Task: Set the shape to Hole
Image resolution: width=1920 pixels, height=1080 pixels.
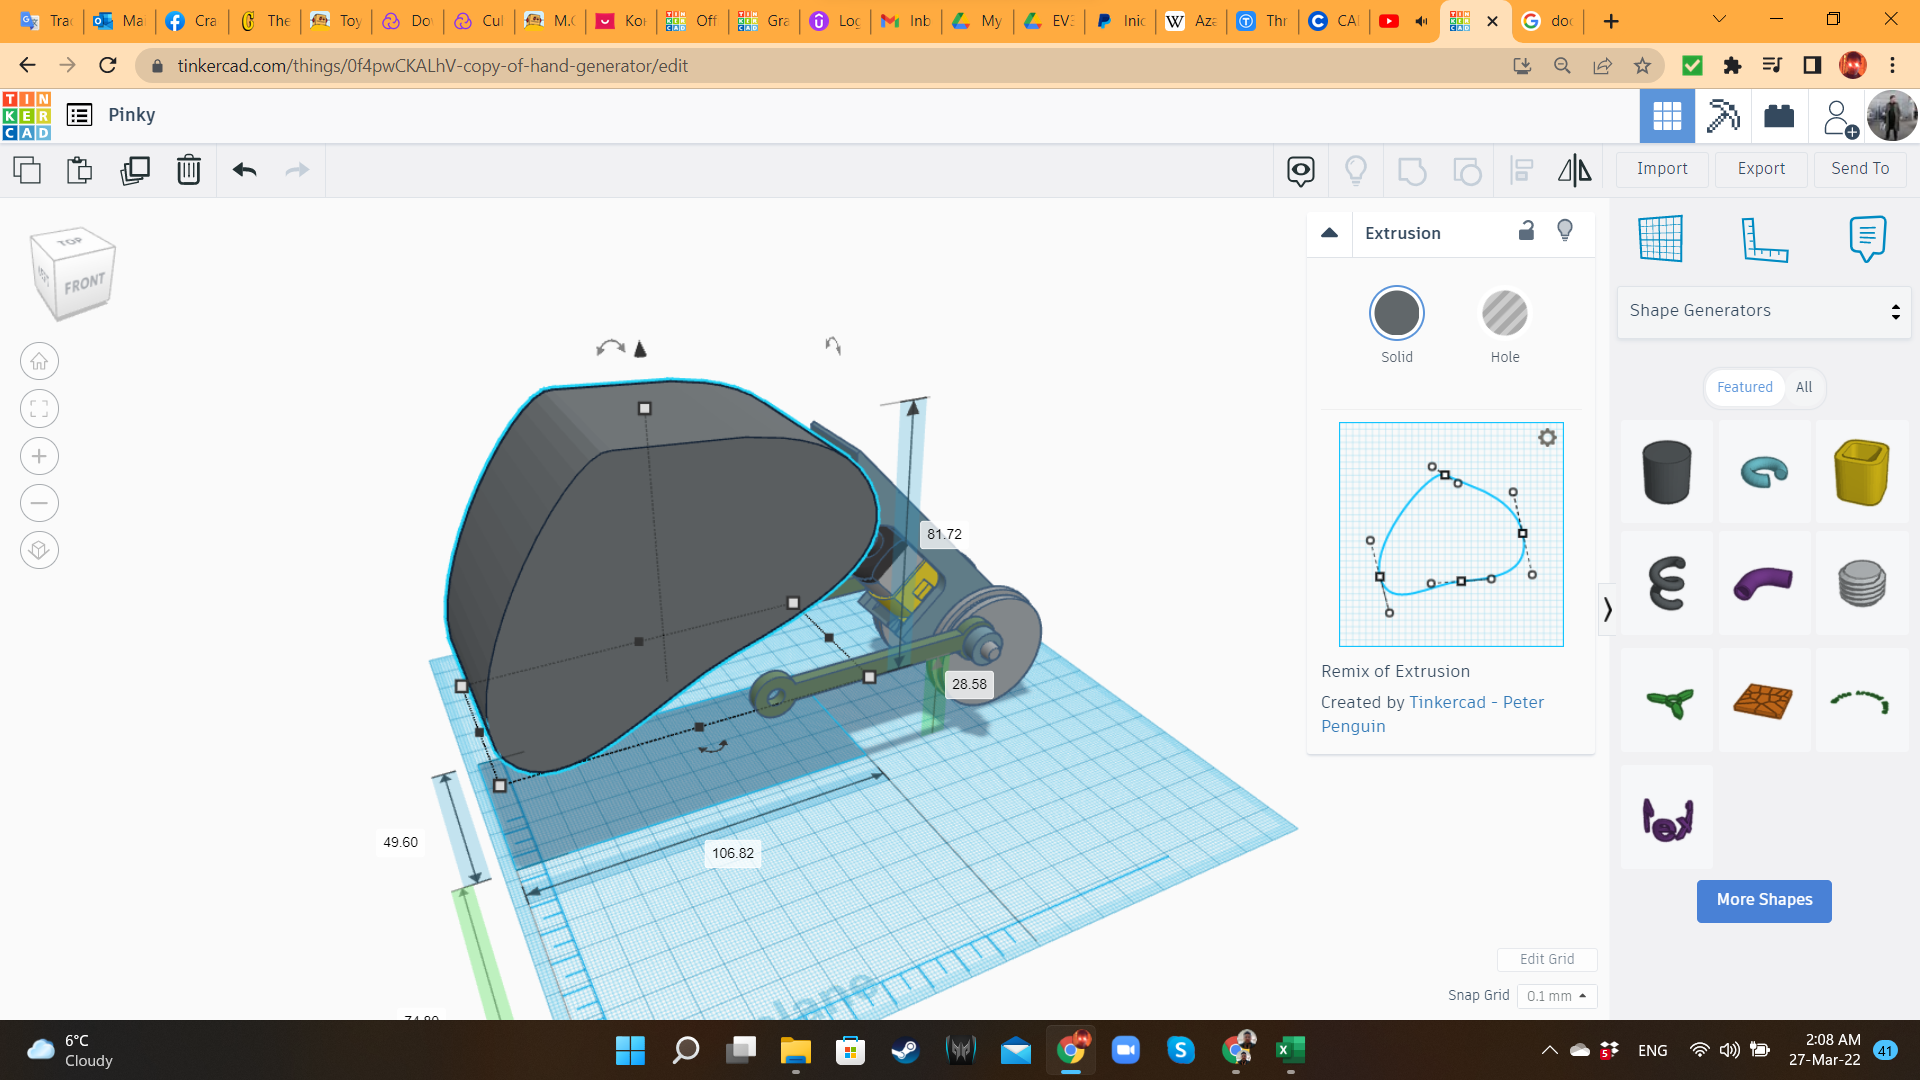Action: click(x=1504, y=314)
